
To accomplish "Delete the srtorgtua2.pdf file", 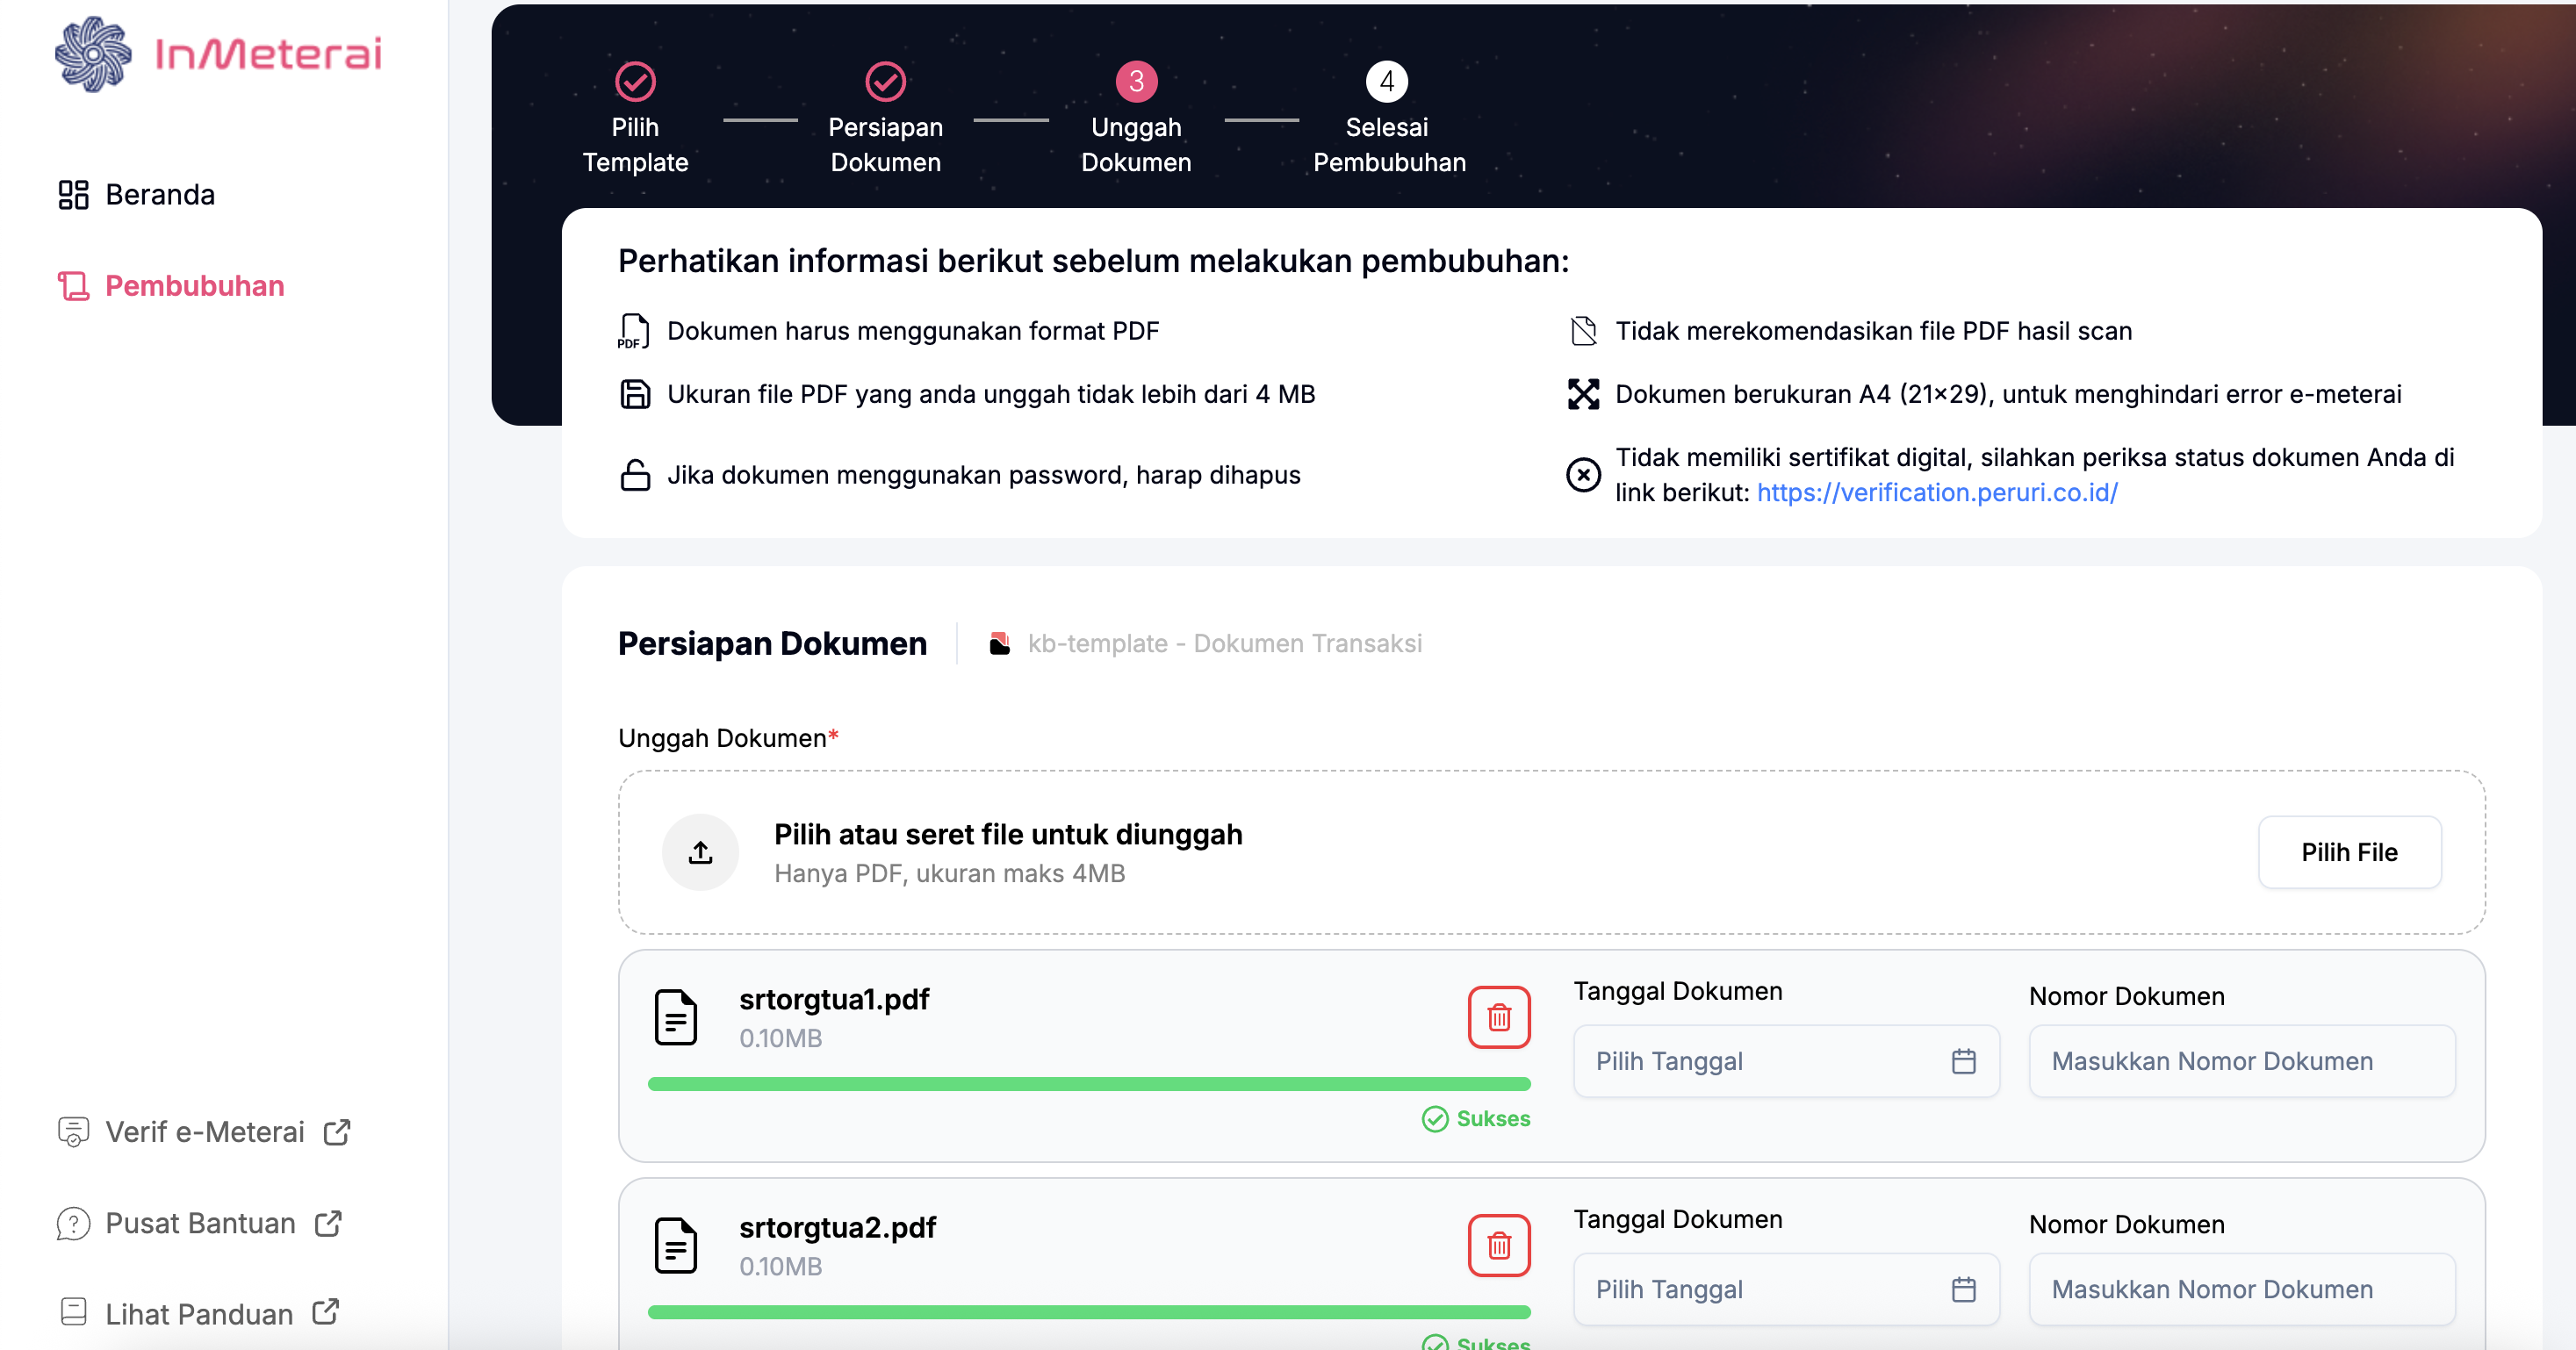I will 1498,1246.
